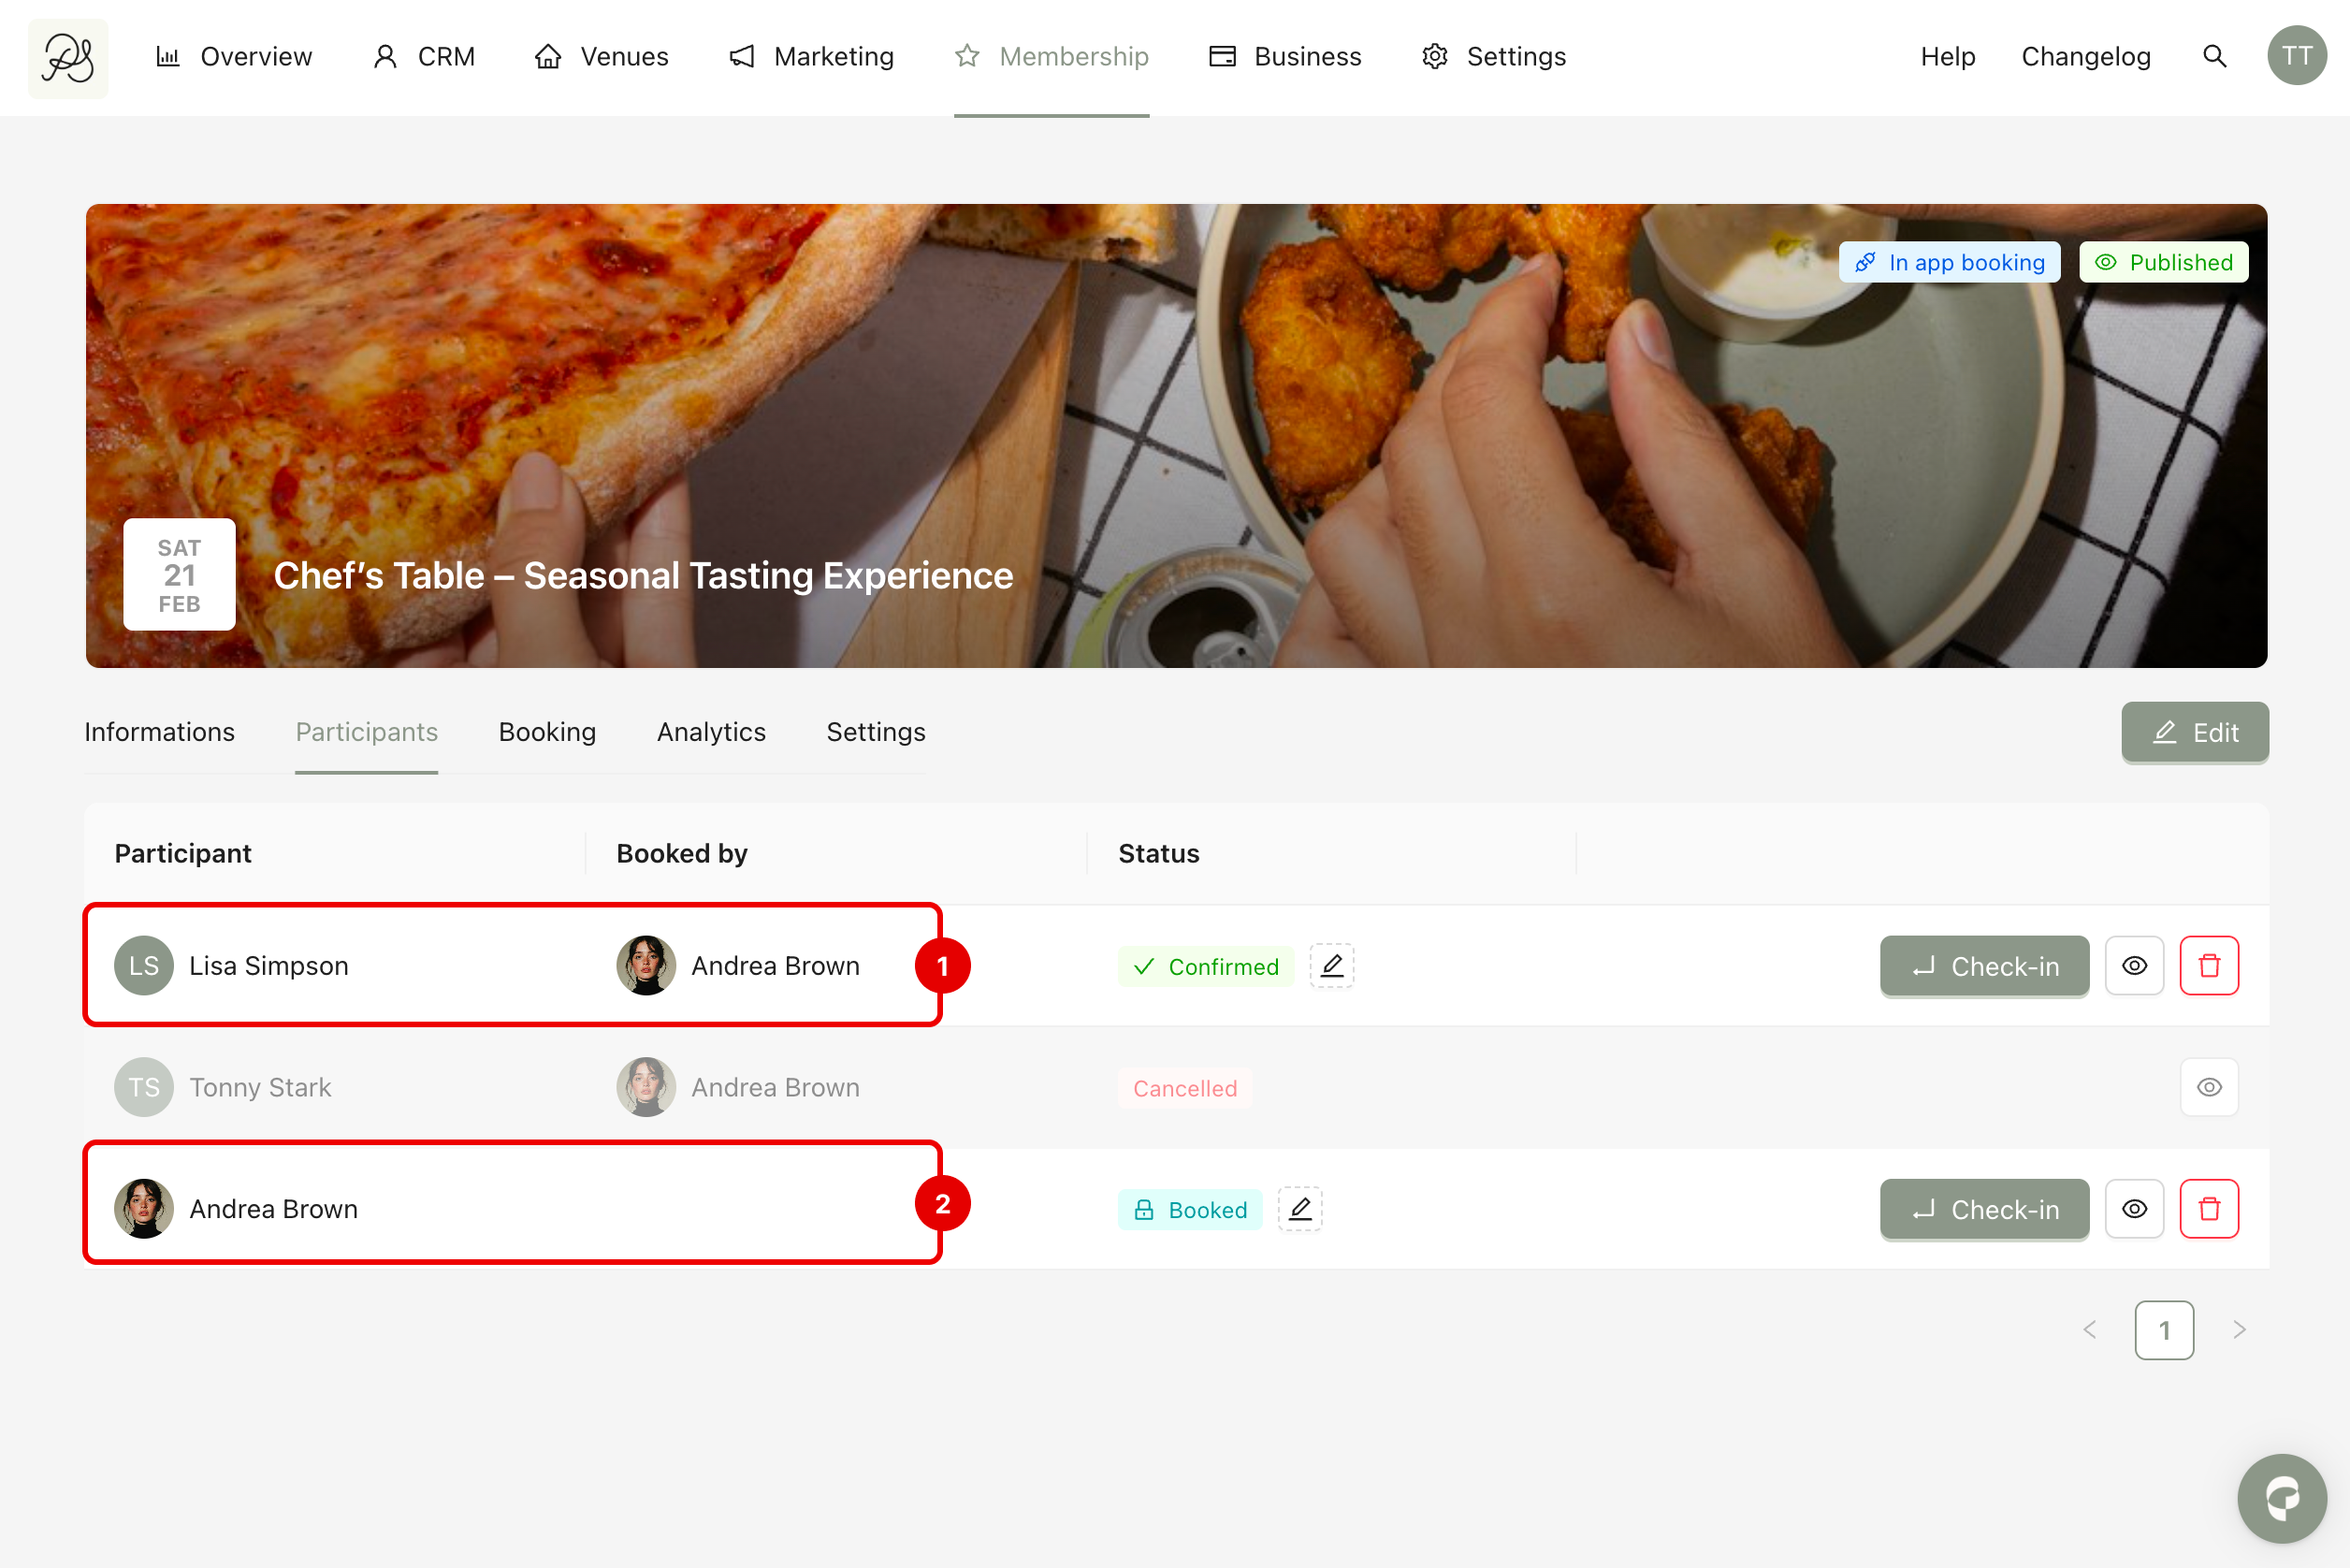View Lisa Simpson's booking via eye icon
The width and height of the screenshot is (2350, 1568).
pos(2133,966)
